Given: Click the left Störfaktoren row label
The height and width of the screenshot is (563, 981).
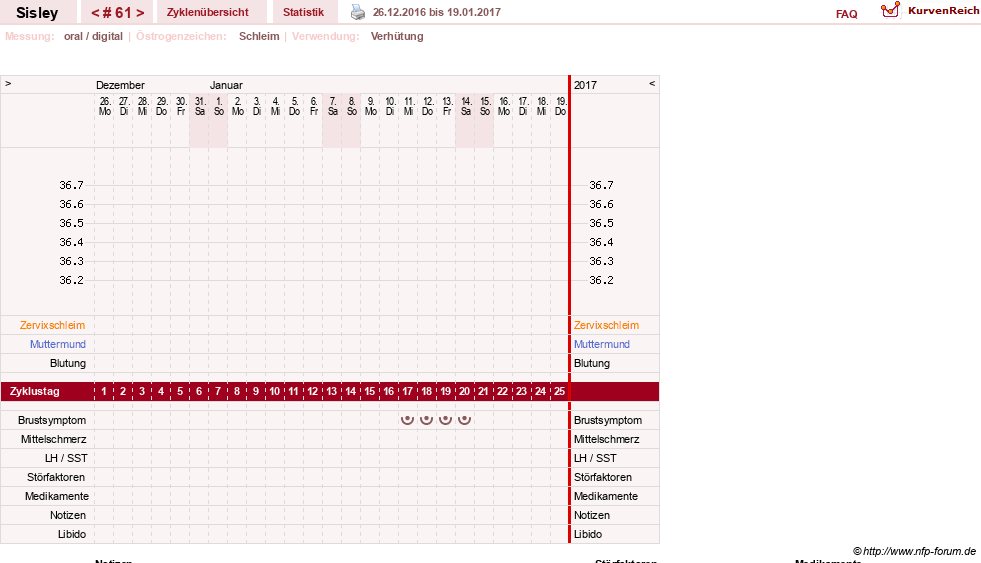Looking at the screenshot, I should coord(56,477).
